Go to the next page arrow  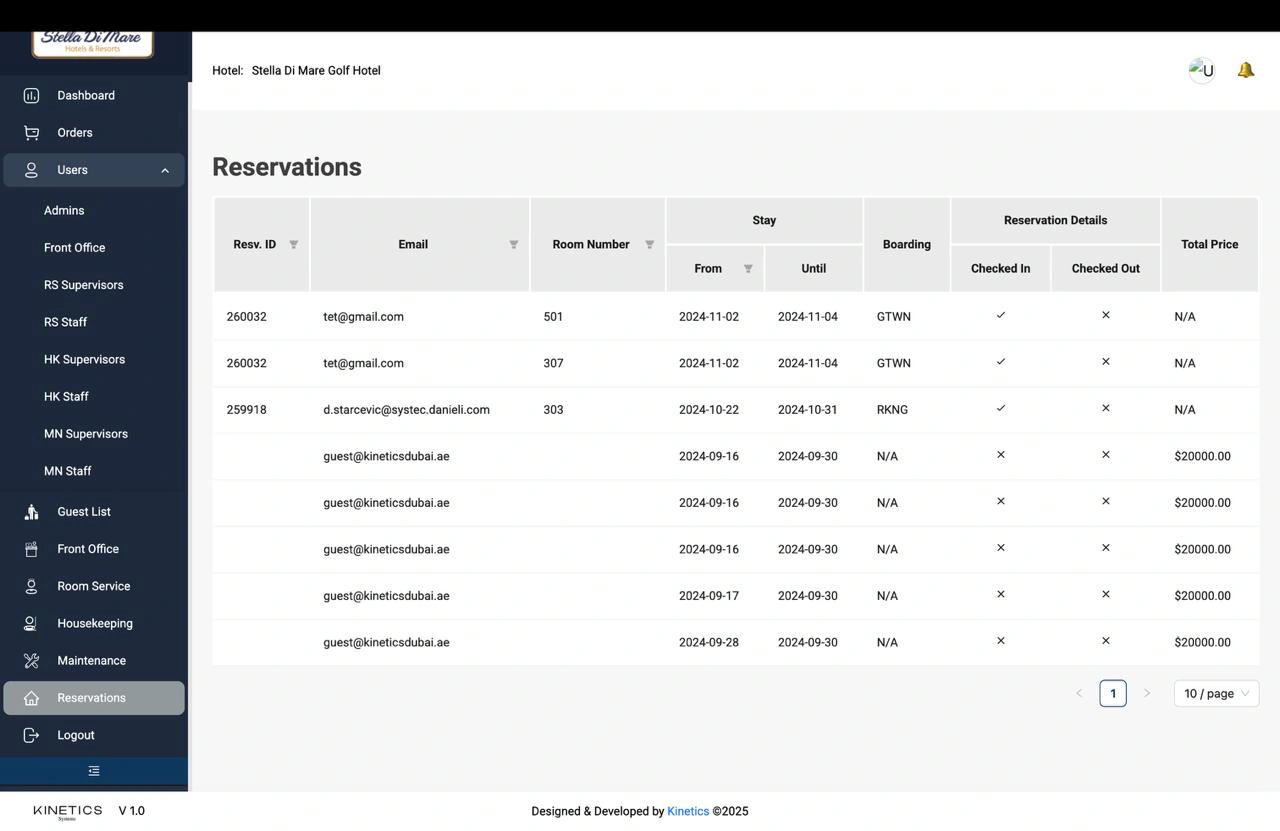click(x=1147, y=694)
